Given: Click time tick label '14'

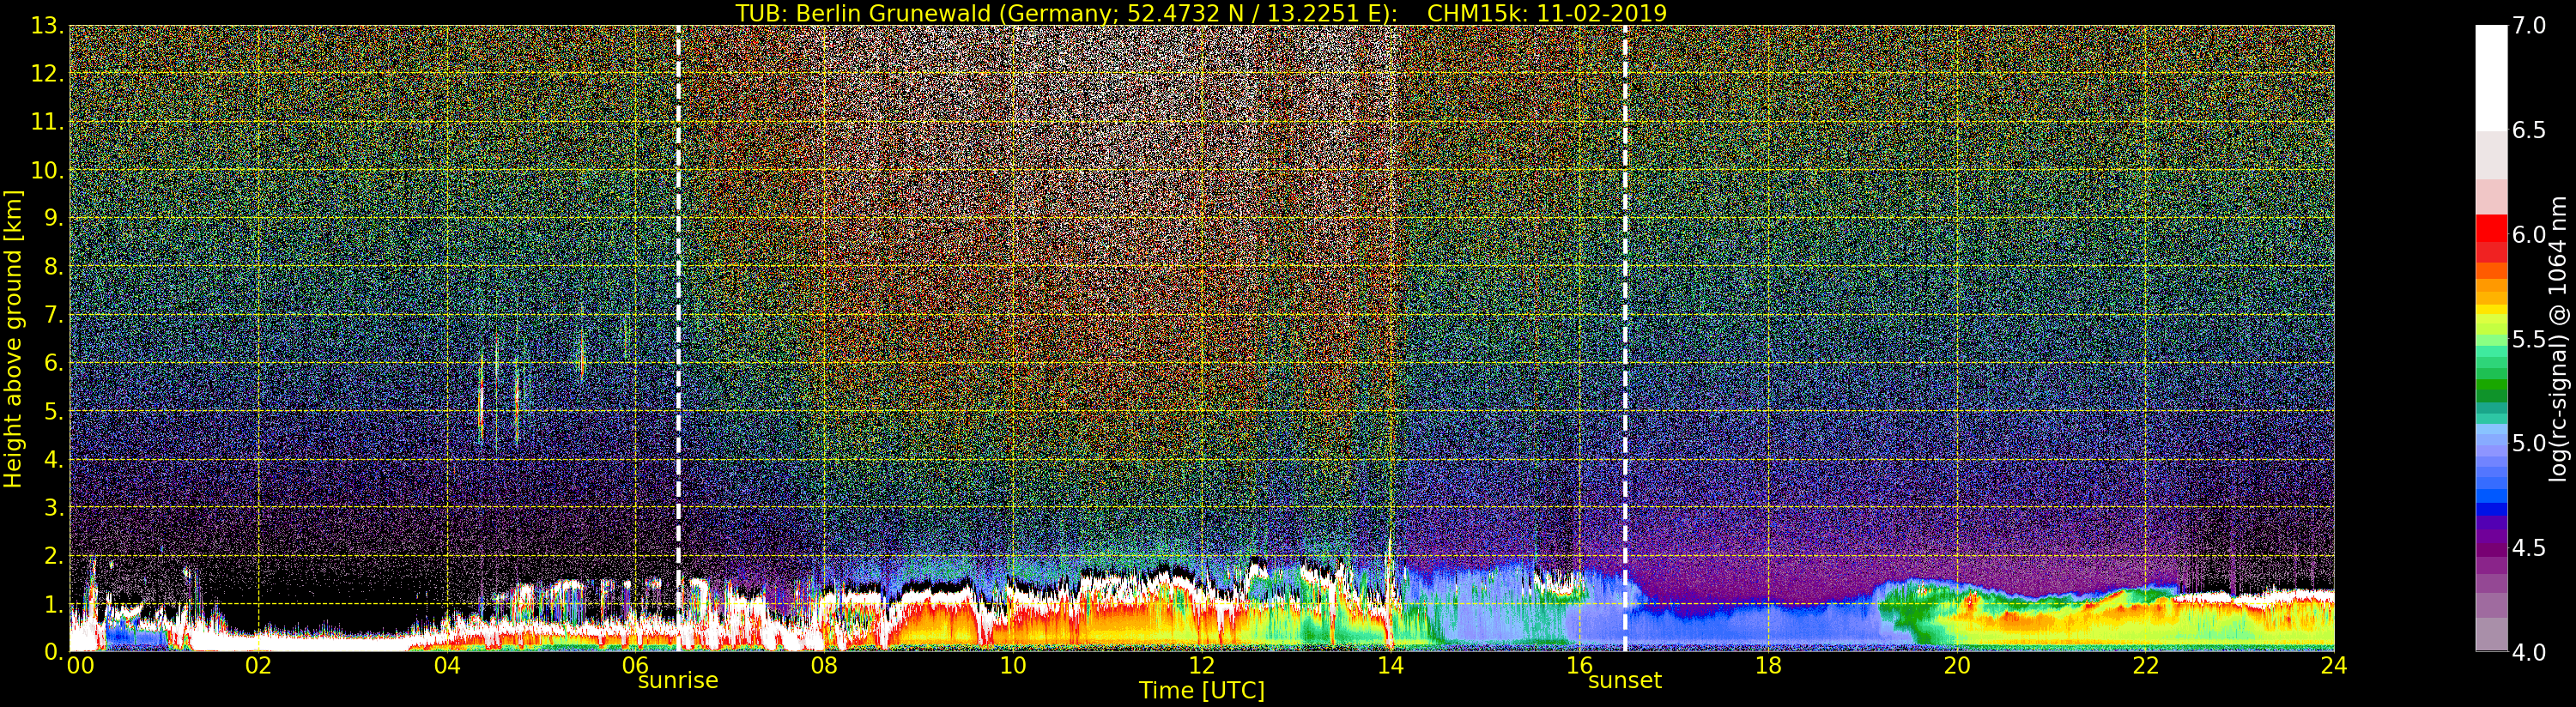Looking at the screenshot, I should (1390, 665).
